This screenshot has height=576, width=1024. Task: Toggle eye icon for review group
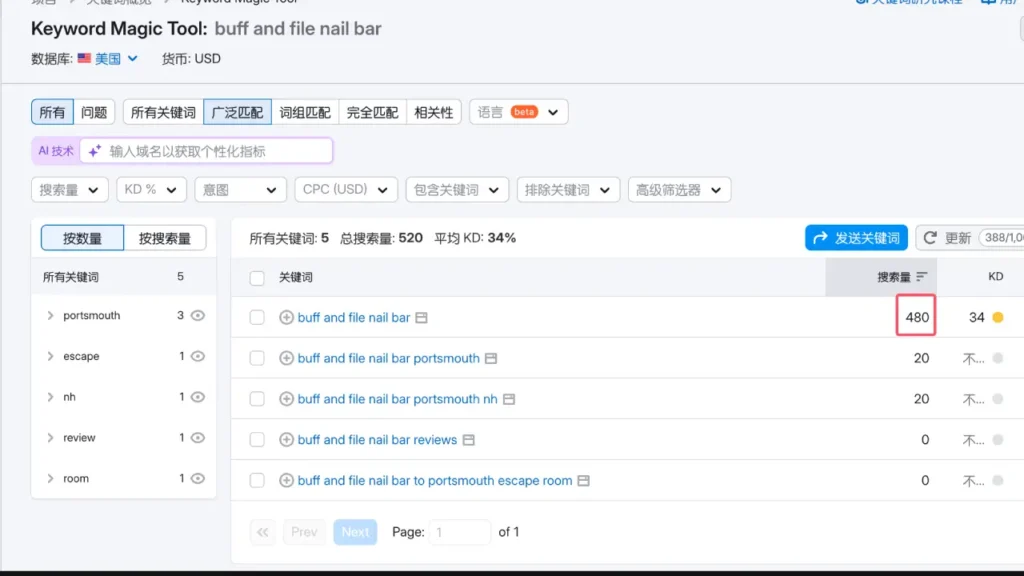point(198,438)
